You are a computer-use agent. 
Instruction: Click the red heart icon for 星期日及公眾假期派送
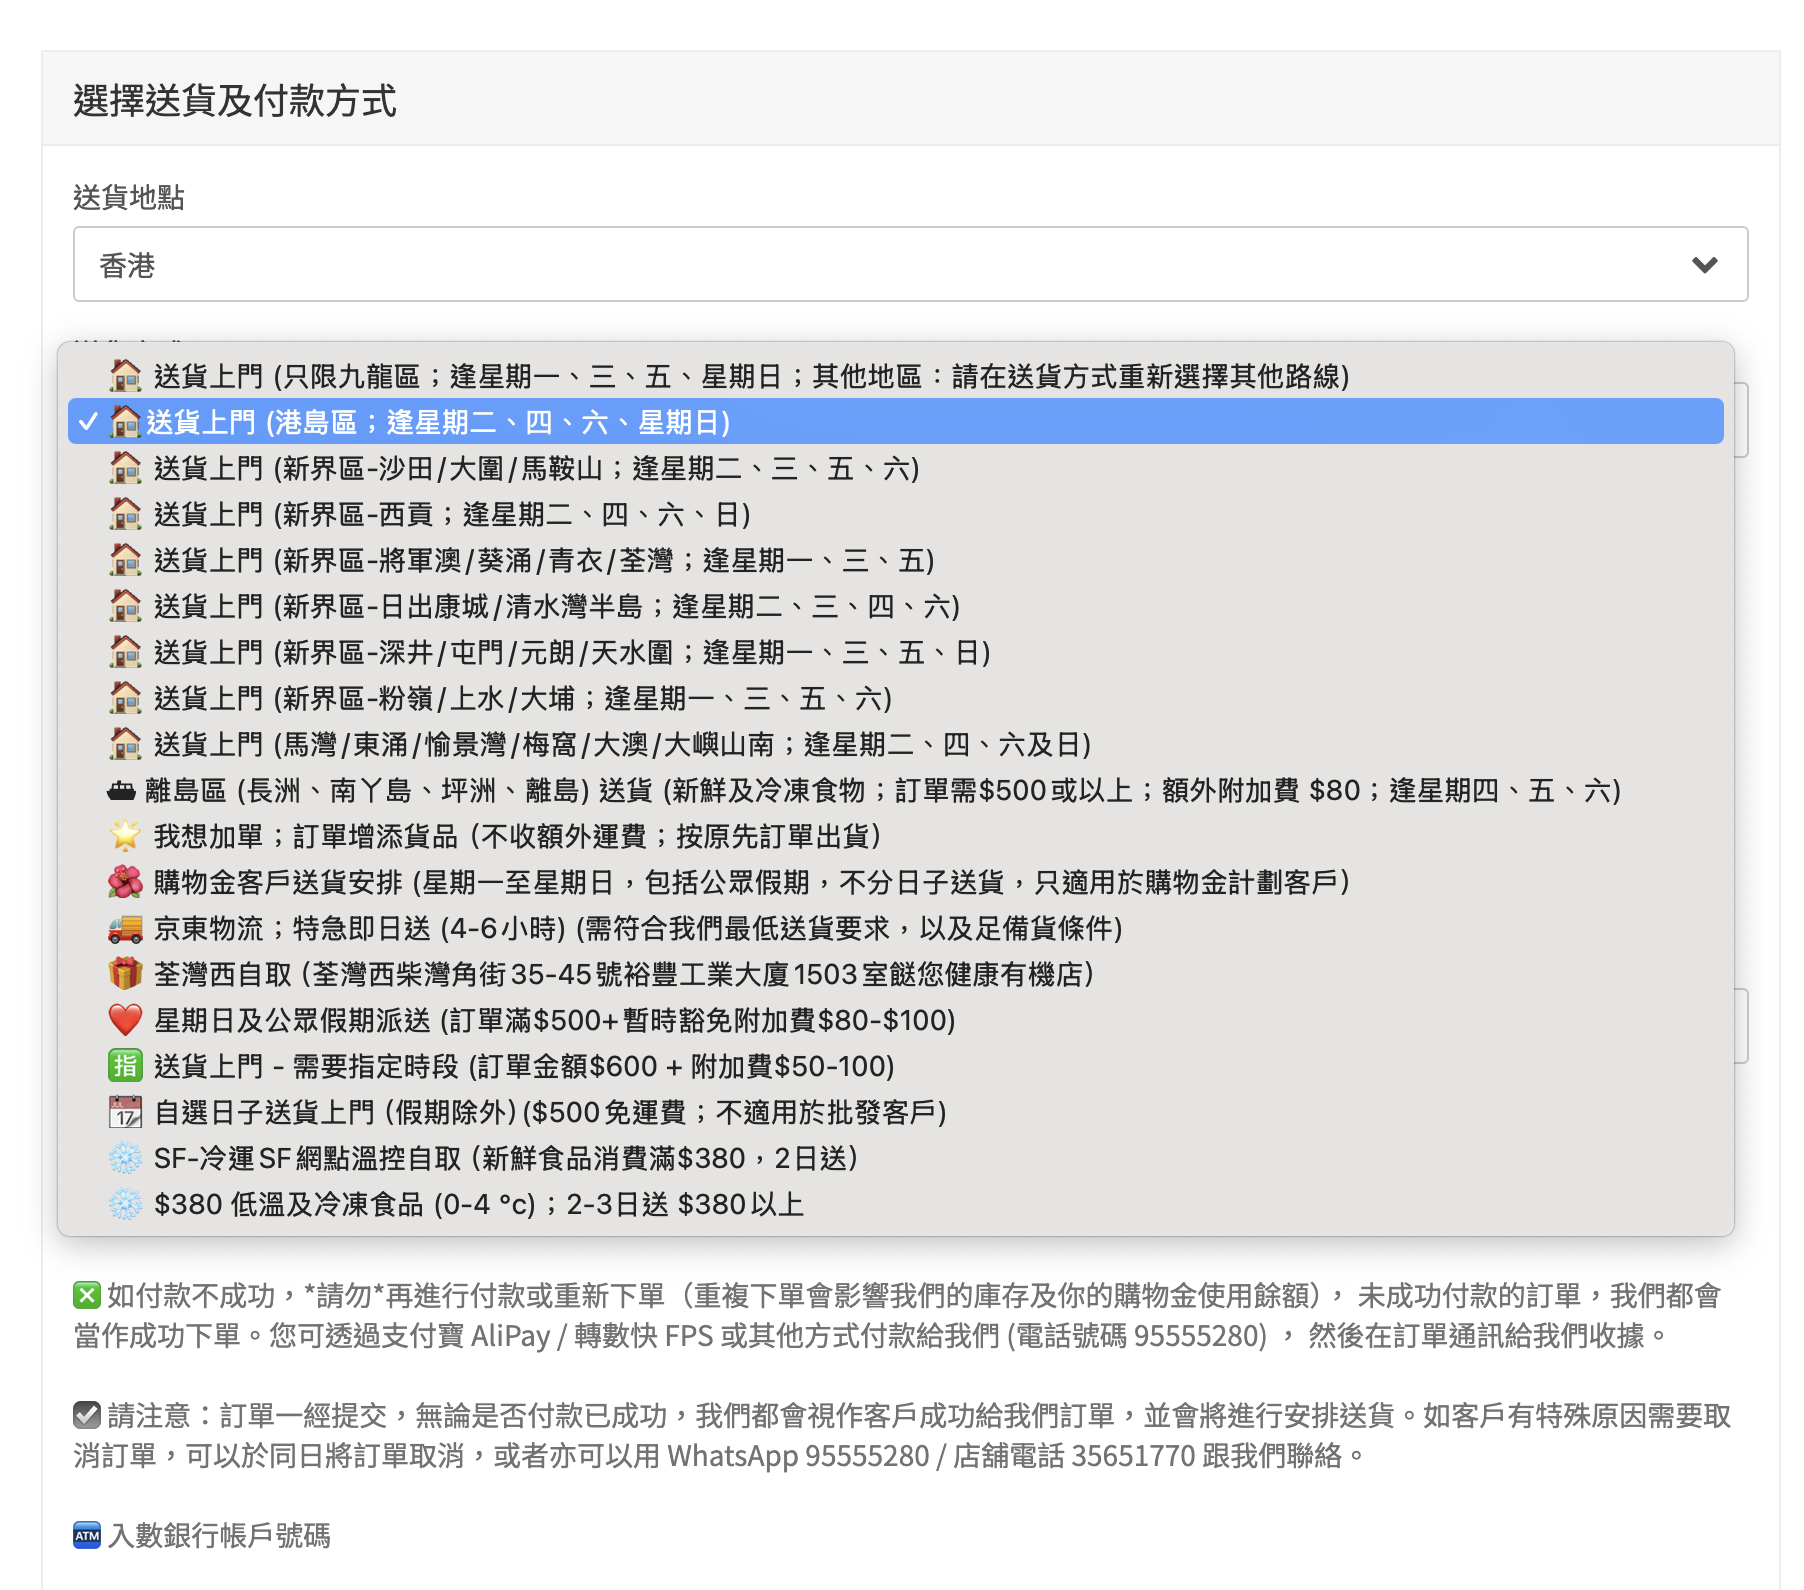tap(125, 1020)
